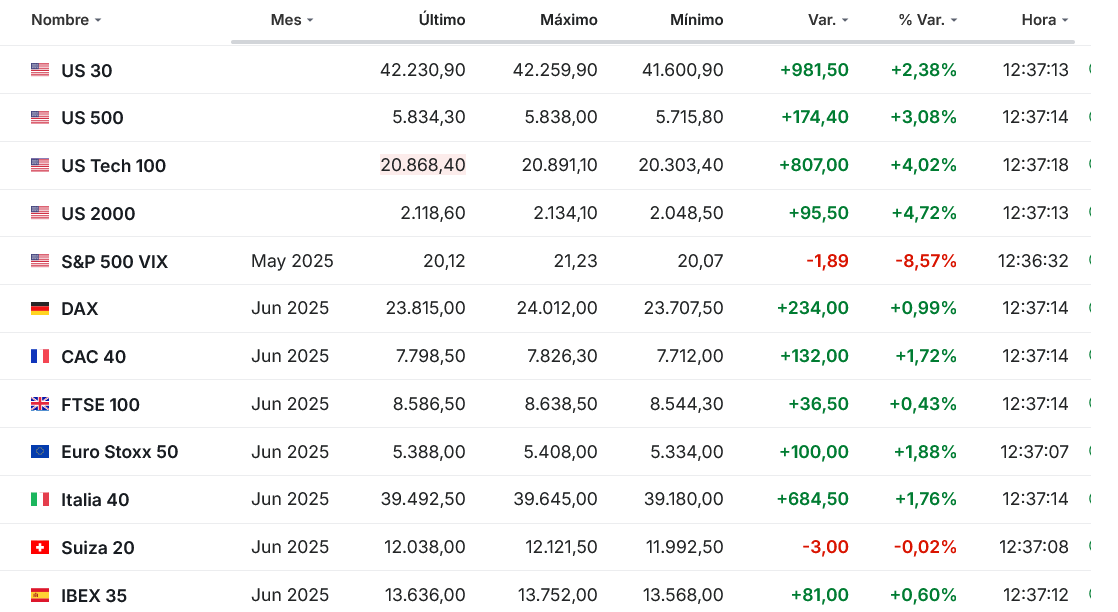Sort by the % Var. column header

[928, 20]
